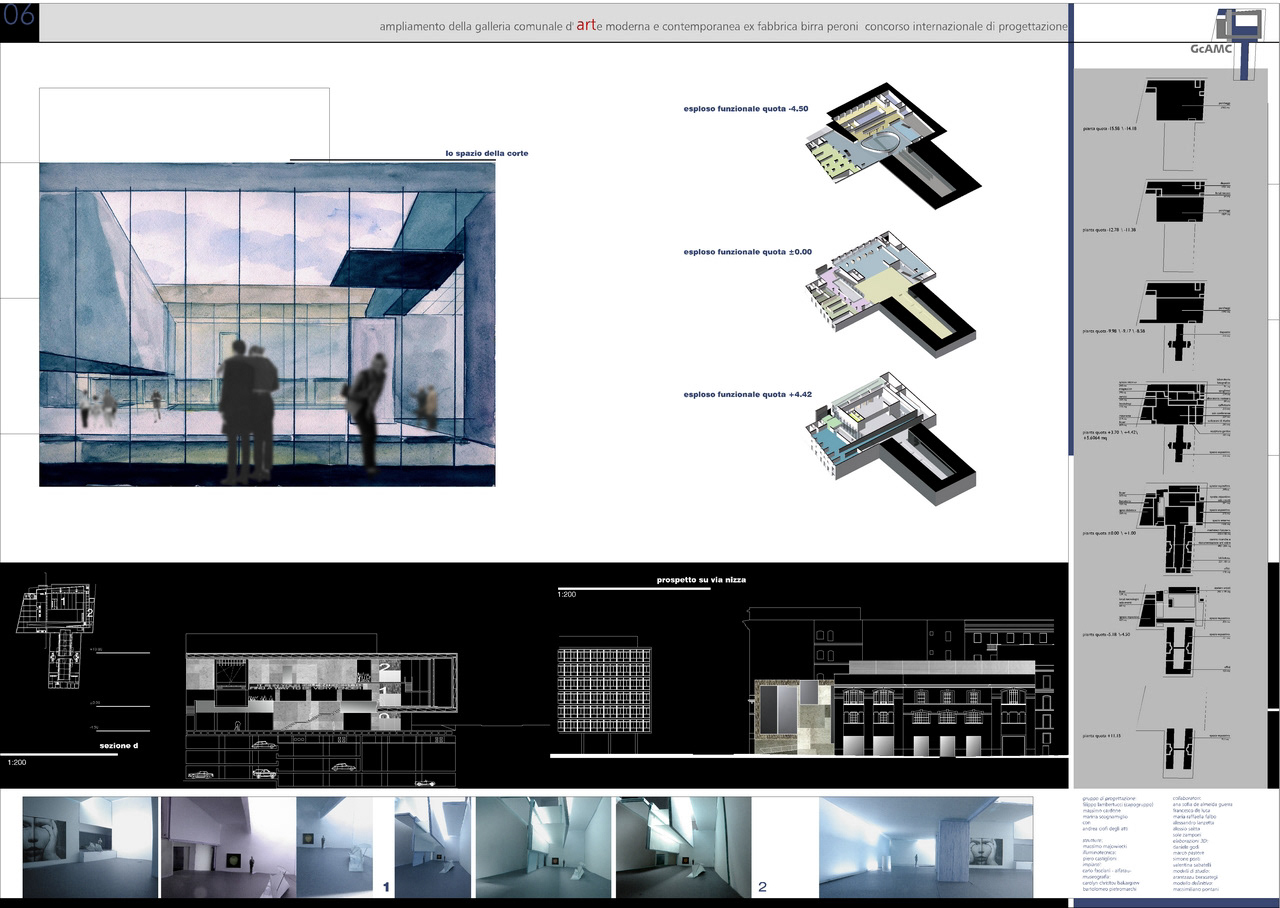Click the name 'ana sofia de almeida guerra'
The height and width of the screenshot is (908, 1280).
pyautogui.click(x=1203, y=805)
